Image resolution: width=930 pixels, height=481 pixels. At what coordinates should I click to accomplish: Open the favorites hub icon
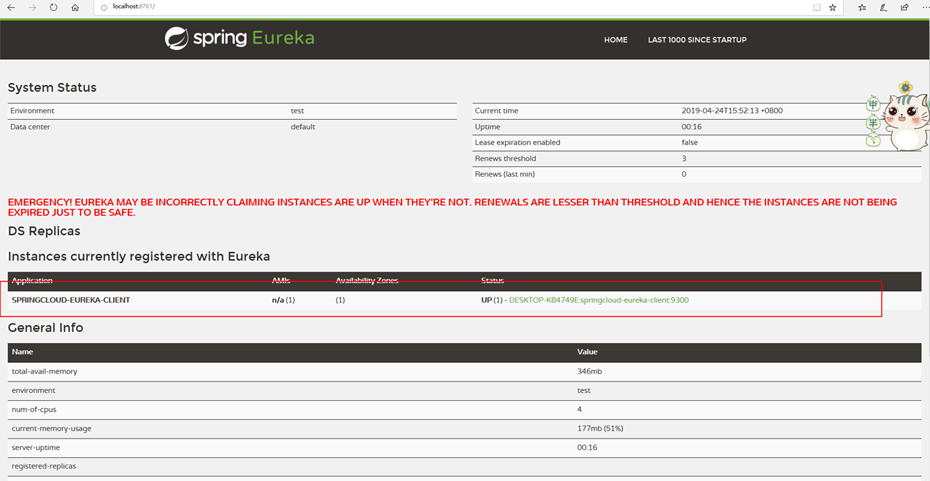point(862,8)
